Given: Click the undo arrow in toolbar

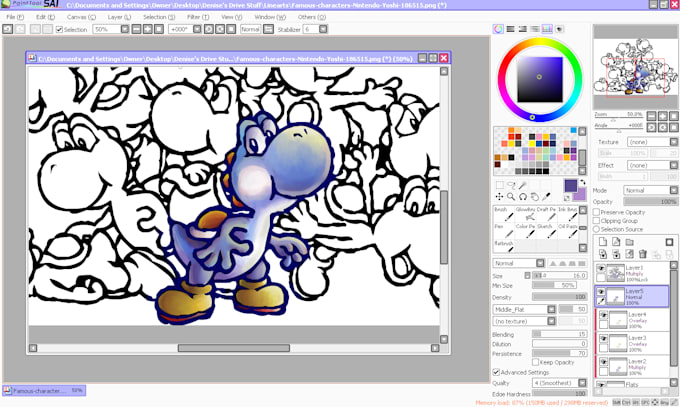Looking at the screenshot, I should click(x=7, y=29).
